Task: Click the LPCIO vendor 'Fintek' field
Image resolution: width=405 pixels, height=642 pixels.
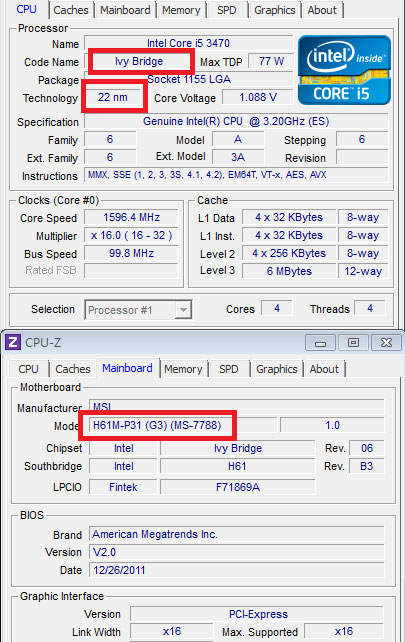Action: (123, 487)
